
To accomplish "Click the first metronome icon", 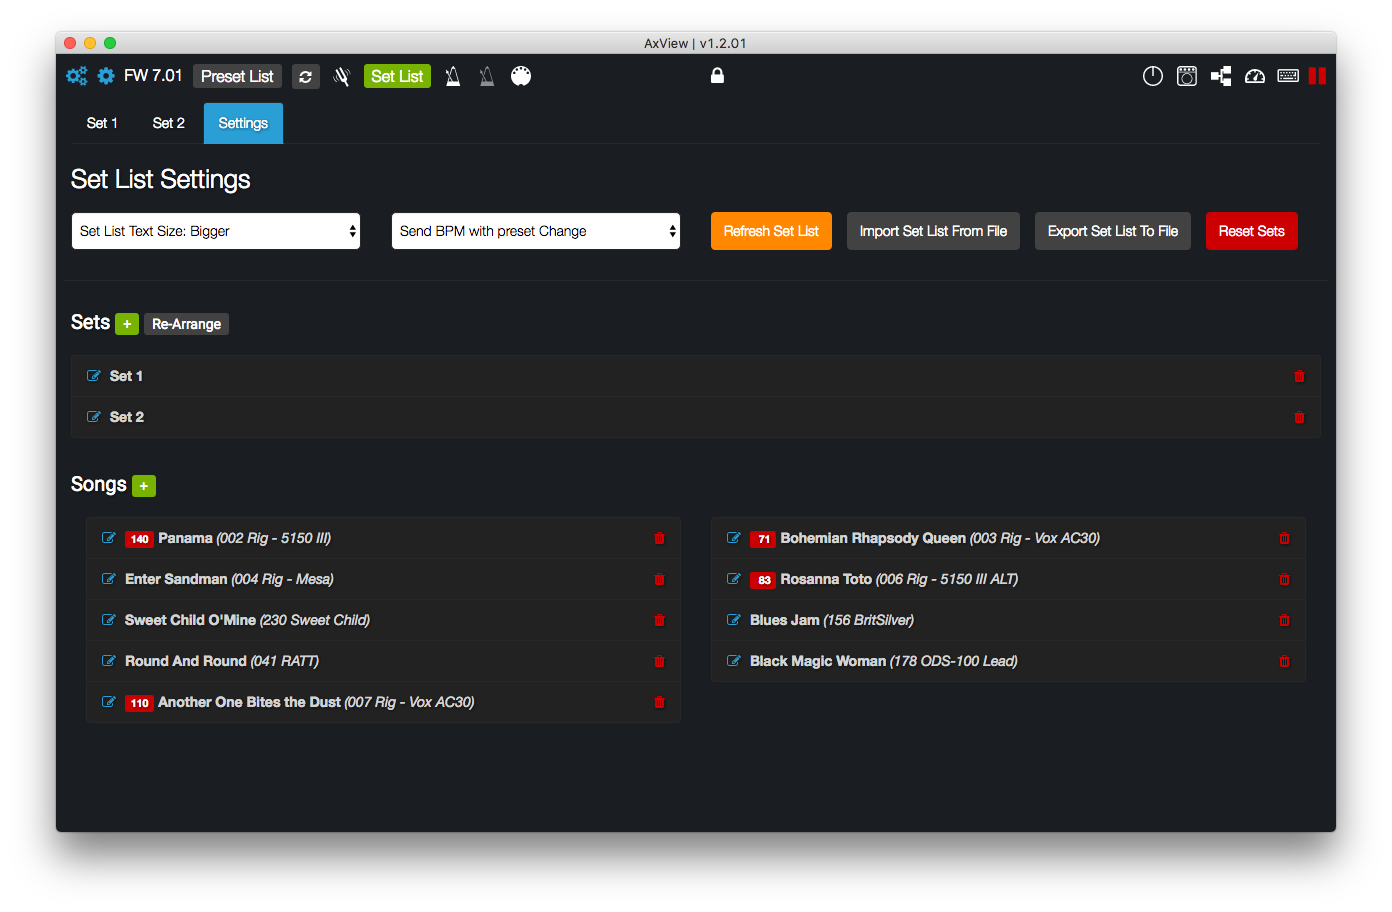I will (453, 77).
